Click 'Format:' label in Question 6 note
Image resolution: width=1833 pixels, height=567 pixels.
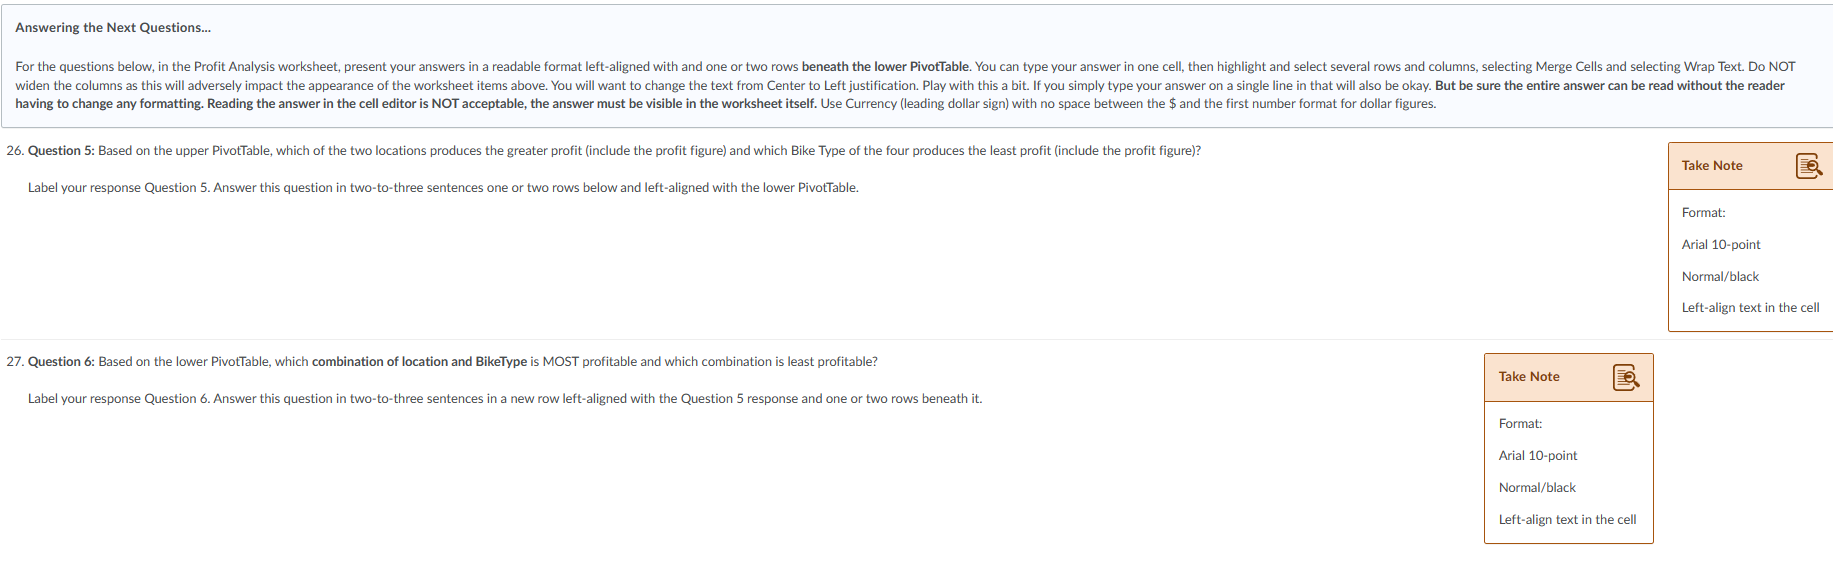click(x=1521, y=424)
